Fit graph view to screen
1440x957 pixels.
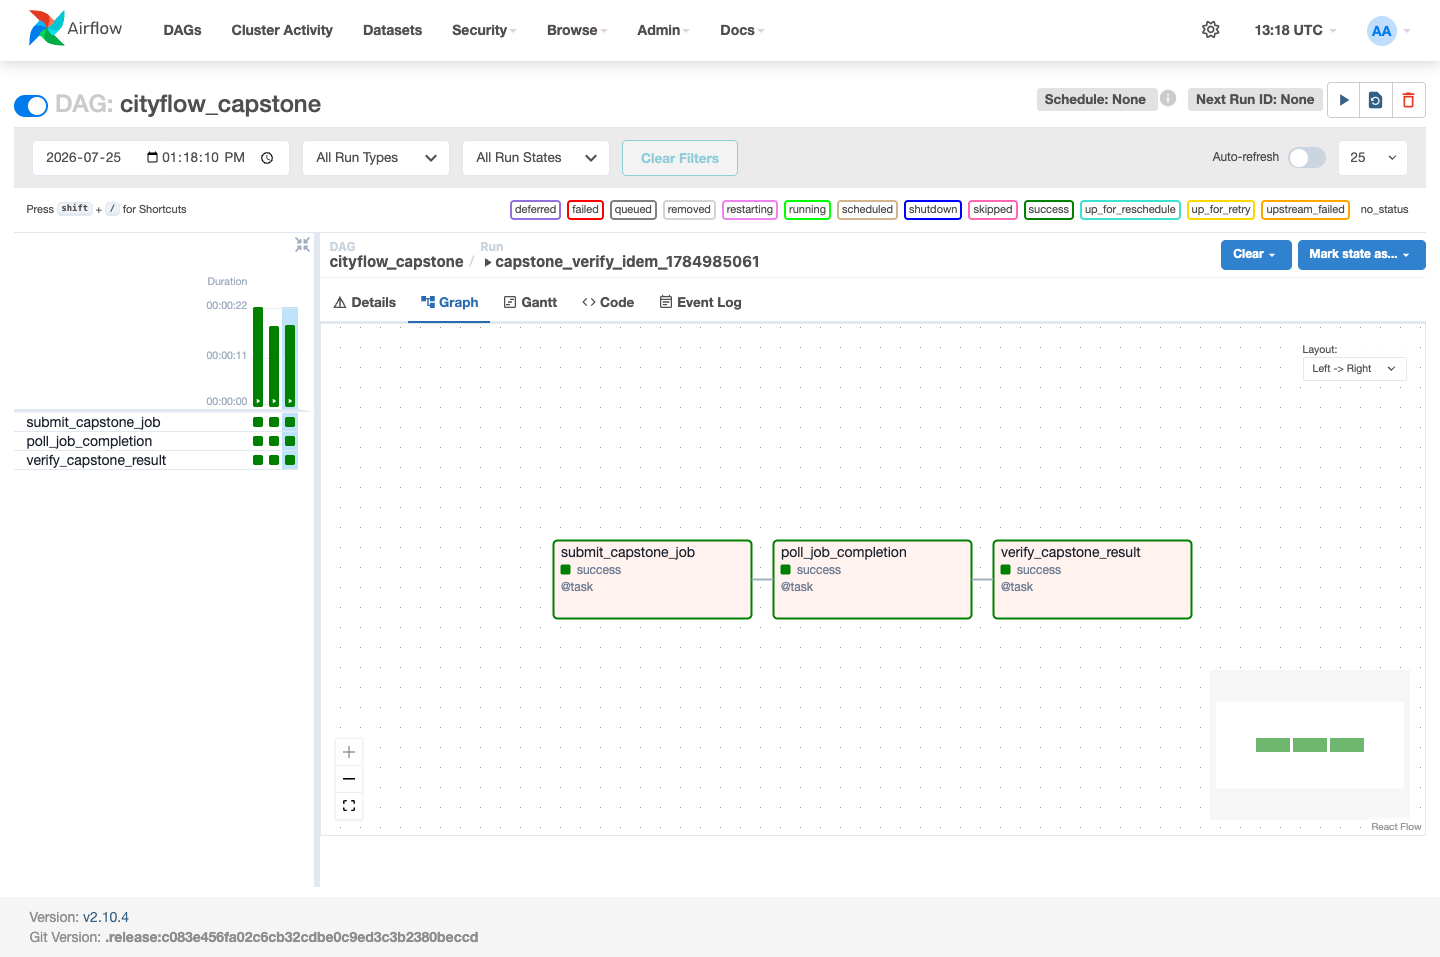click(349, 806)
